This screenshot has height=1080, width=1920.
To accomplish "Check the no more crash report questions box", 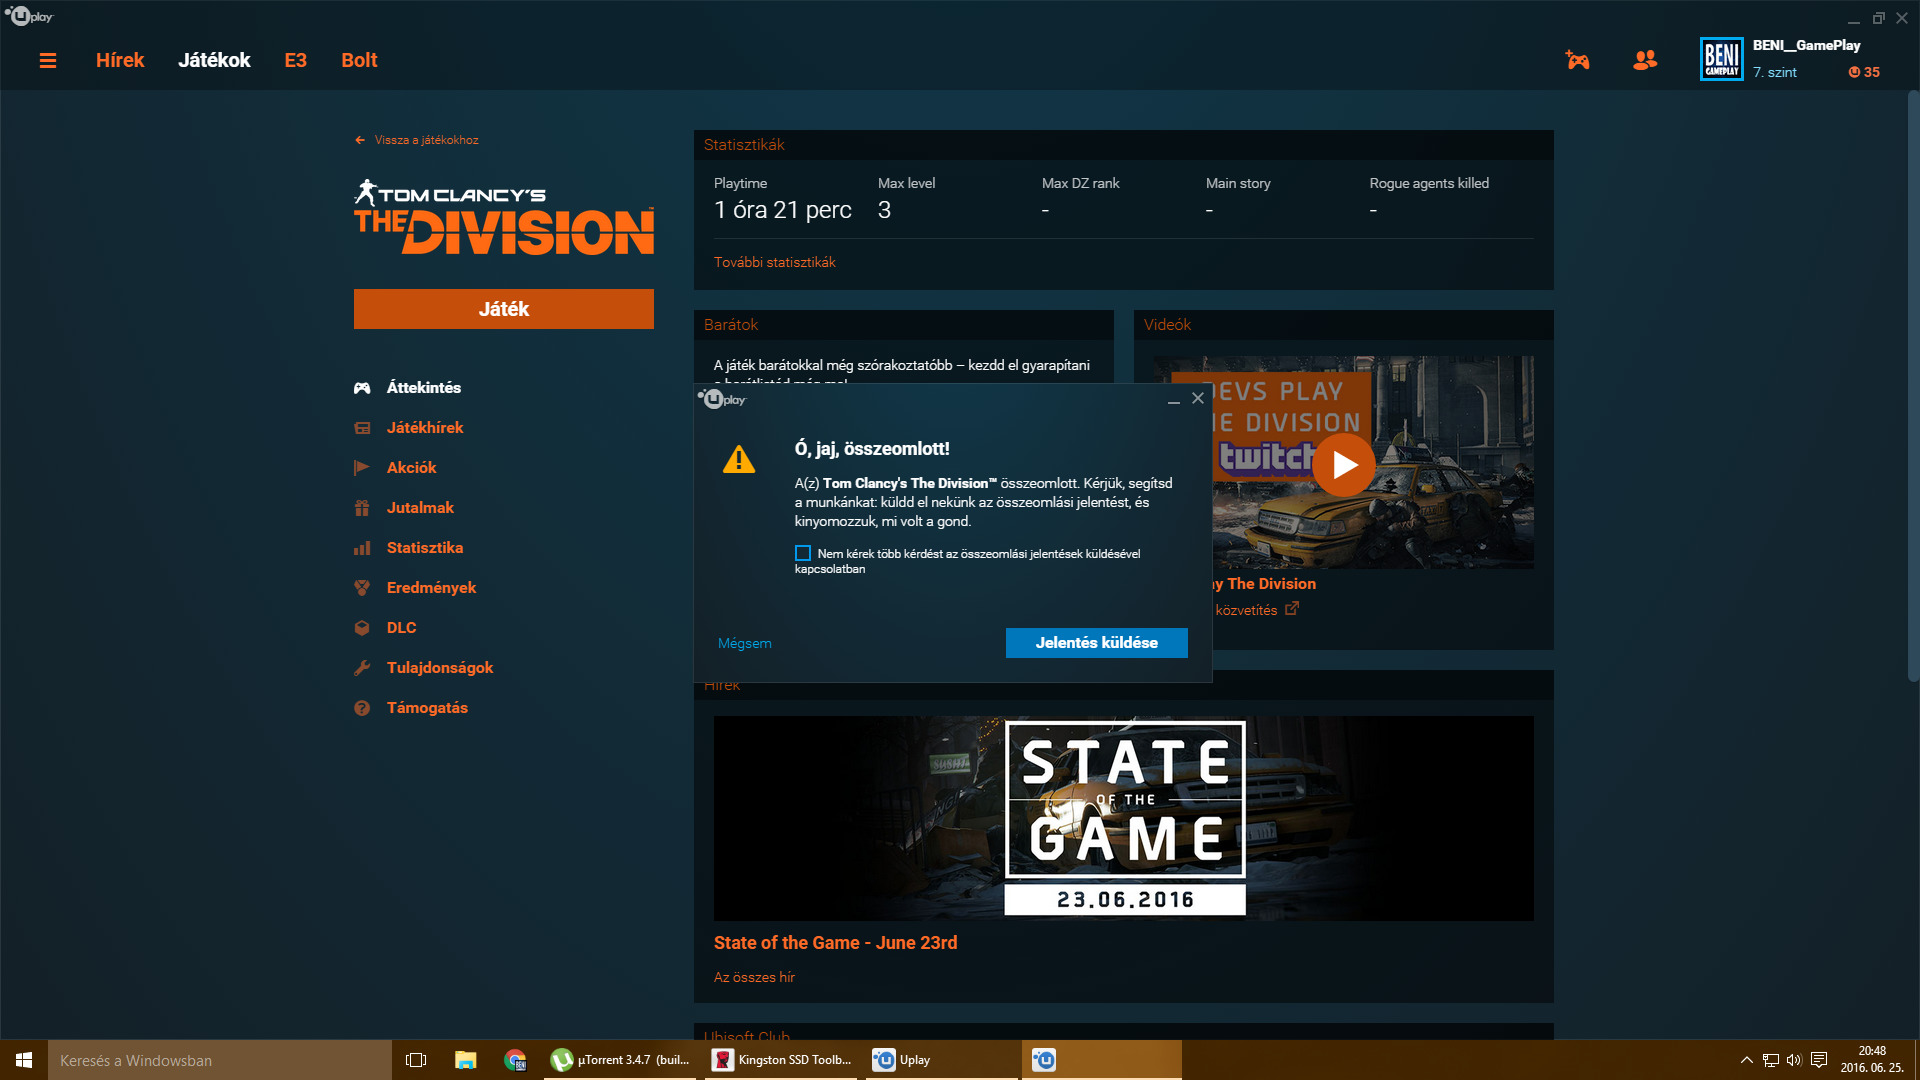I will click(x=803, y=553).
